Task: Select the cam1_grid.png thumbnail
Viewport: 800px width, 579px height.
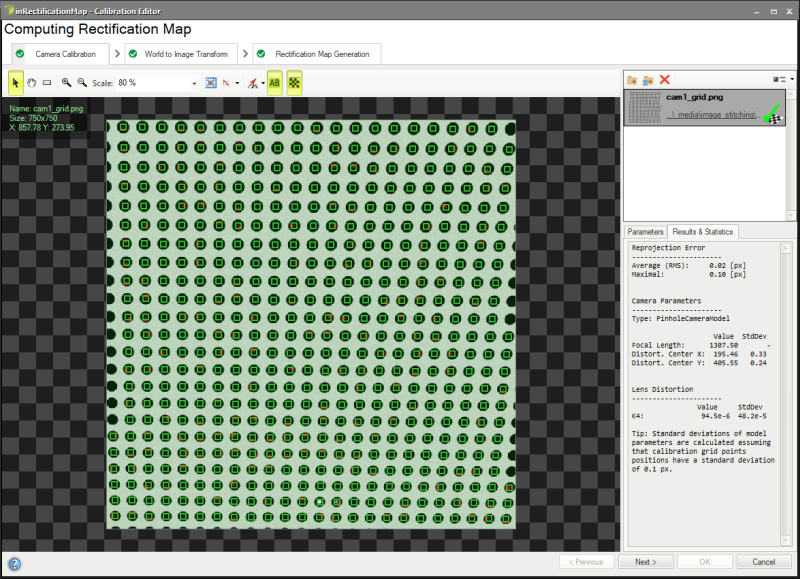Action: 644,107
